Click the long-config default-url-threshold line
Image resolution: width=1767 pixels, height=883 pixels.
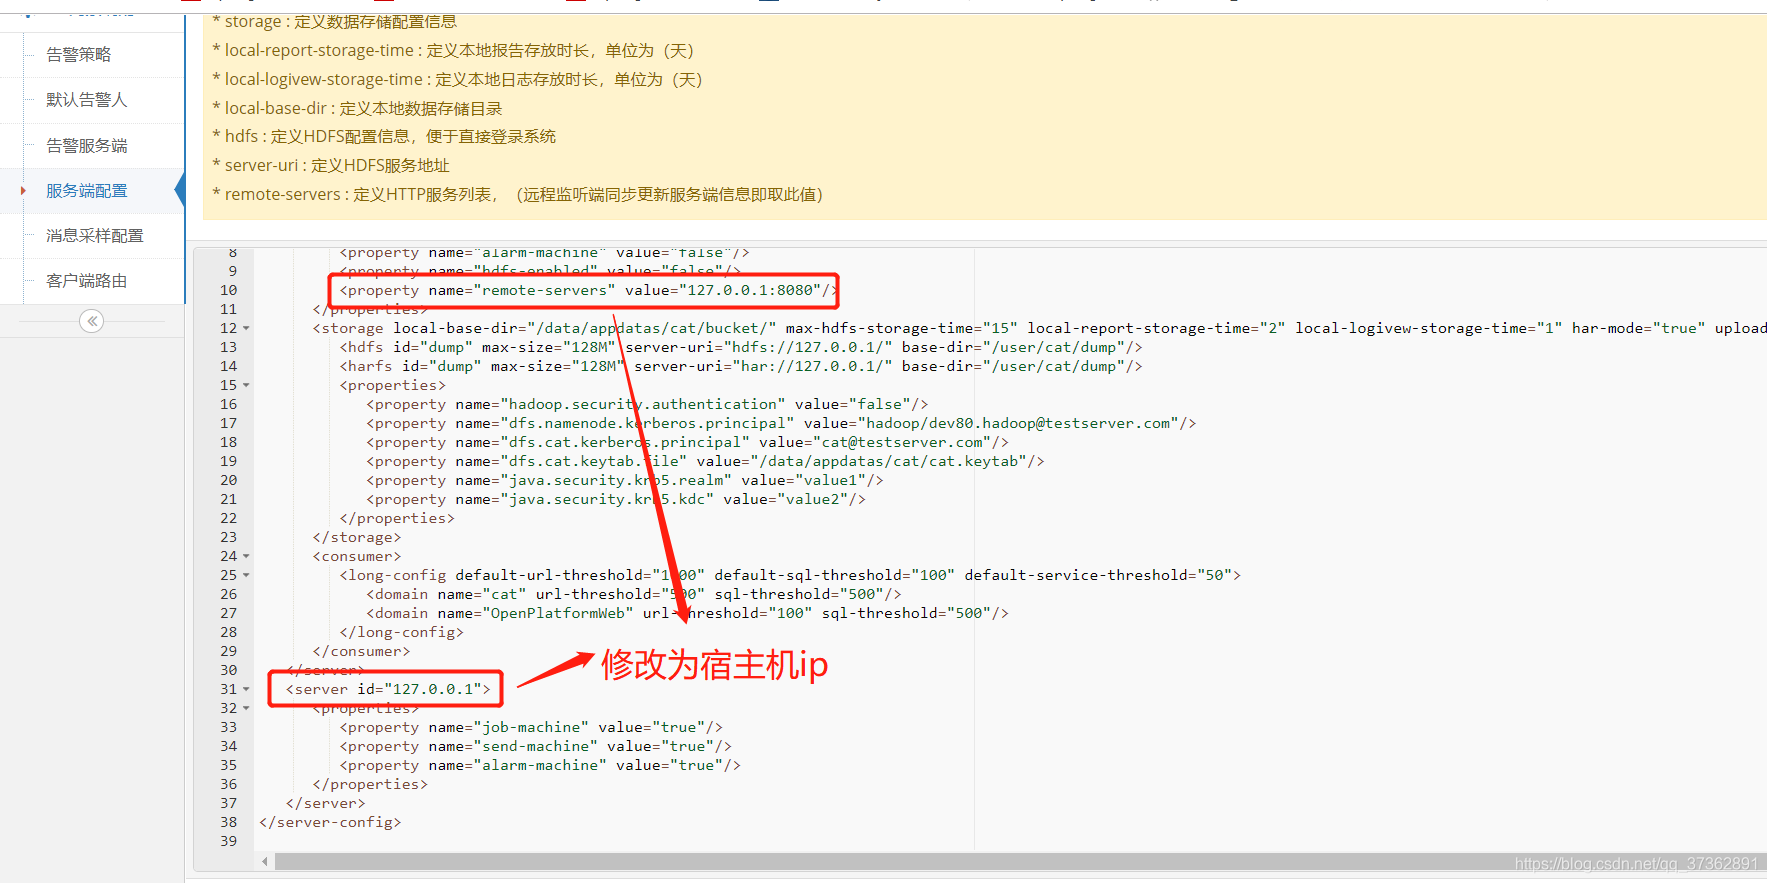click(x=789, y=575)
